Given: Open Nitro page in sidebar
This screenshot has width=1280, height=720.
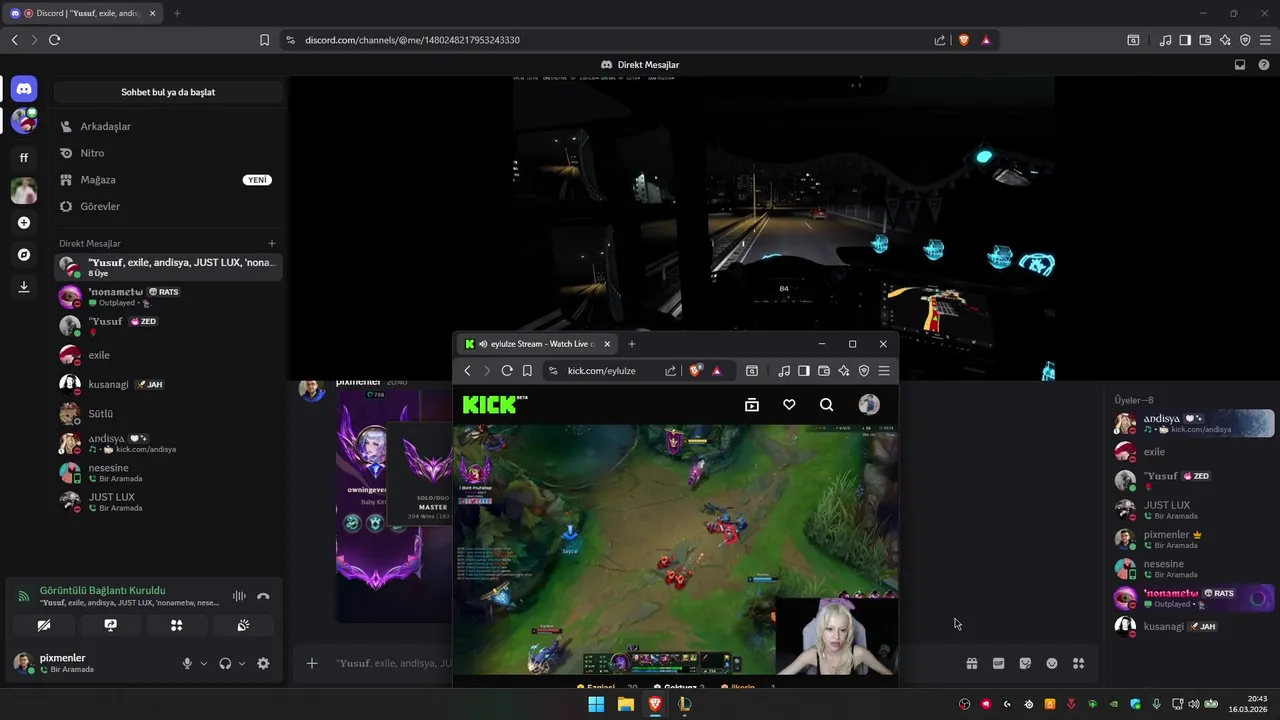Looking at the screenshot, I should tap(168, 153).
